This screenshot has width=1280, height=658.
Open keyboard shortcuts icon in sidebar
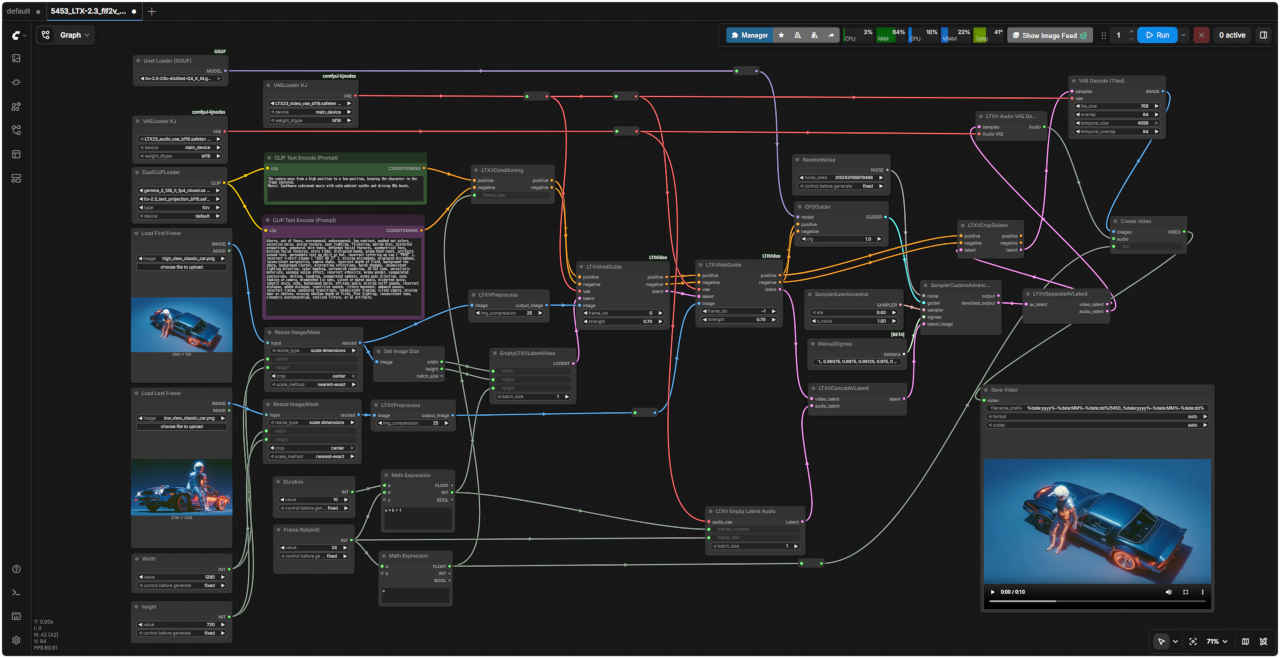click(x=16, y=616)
